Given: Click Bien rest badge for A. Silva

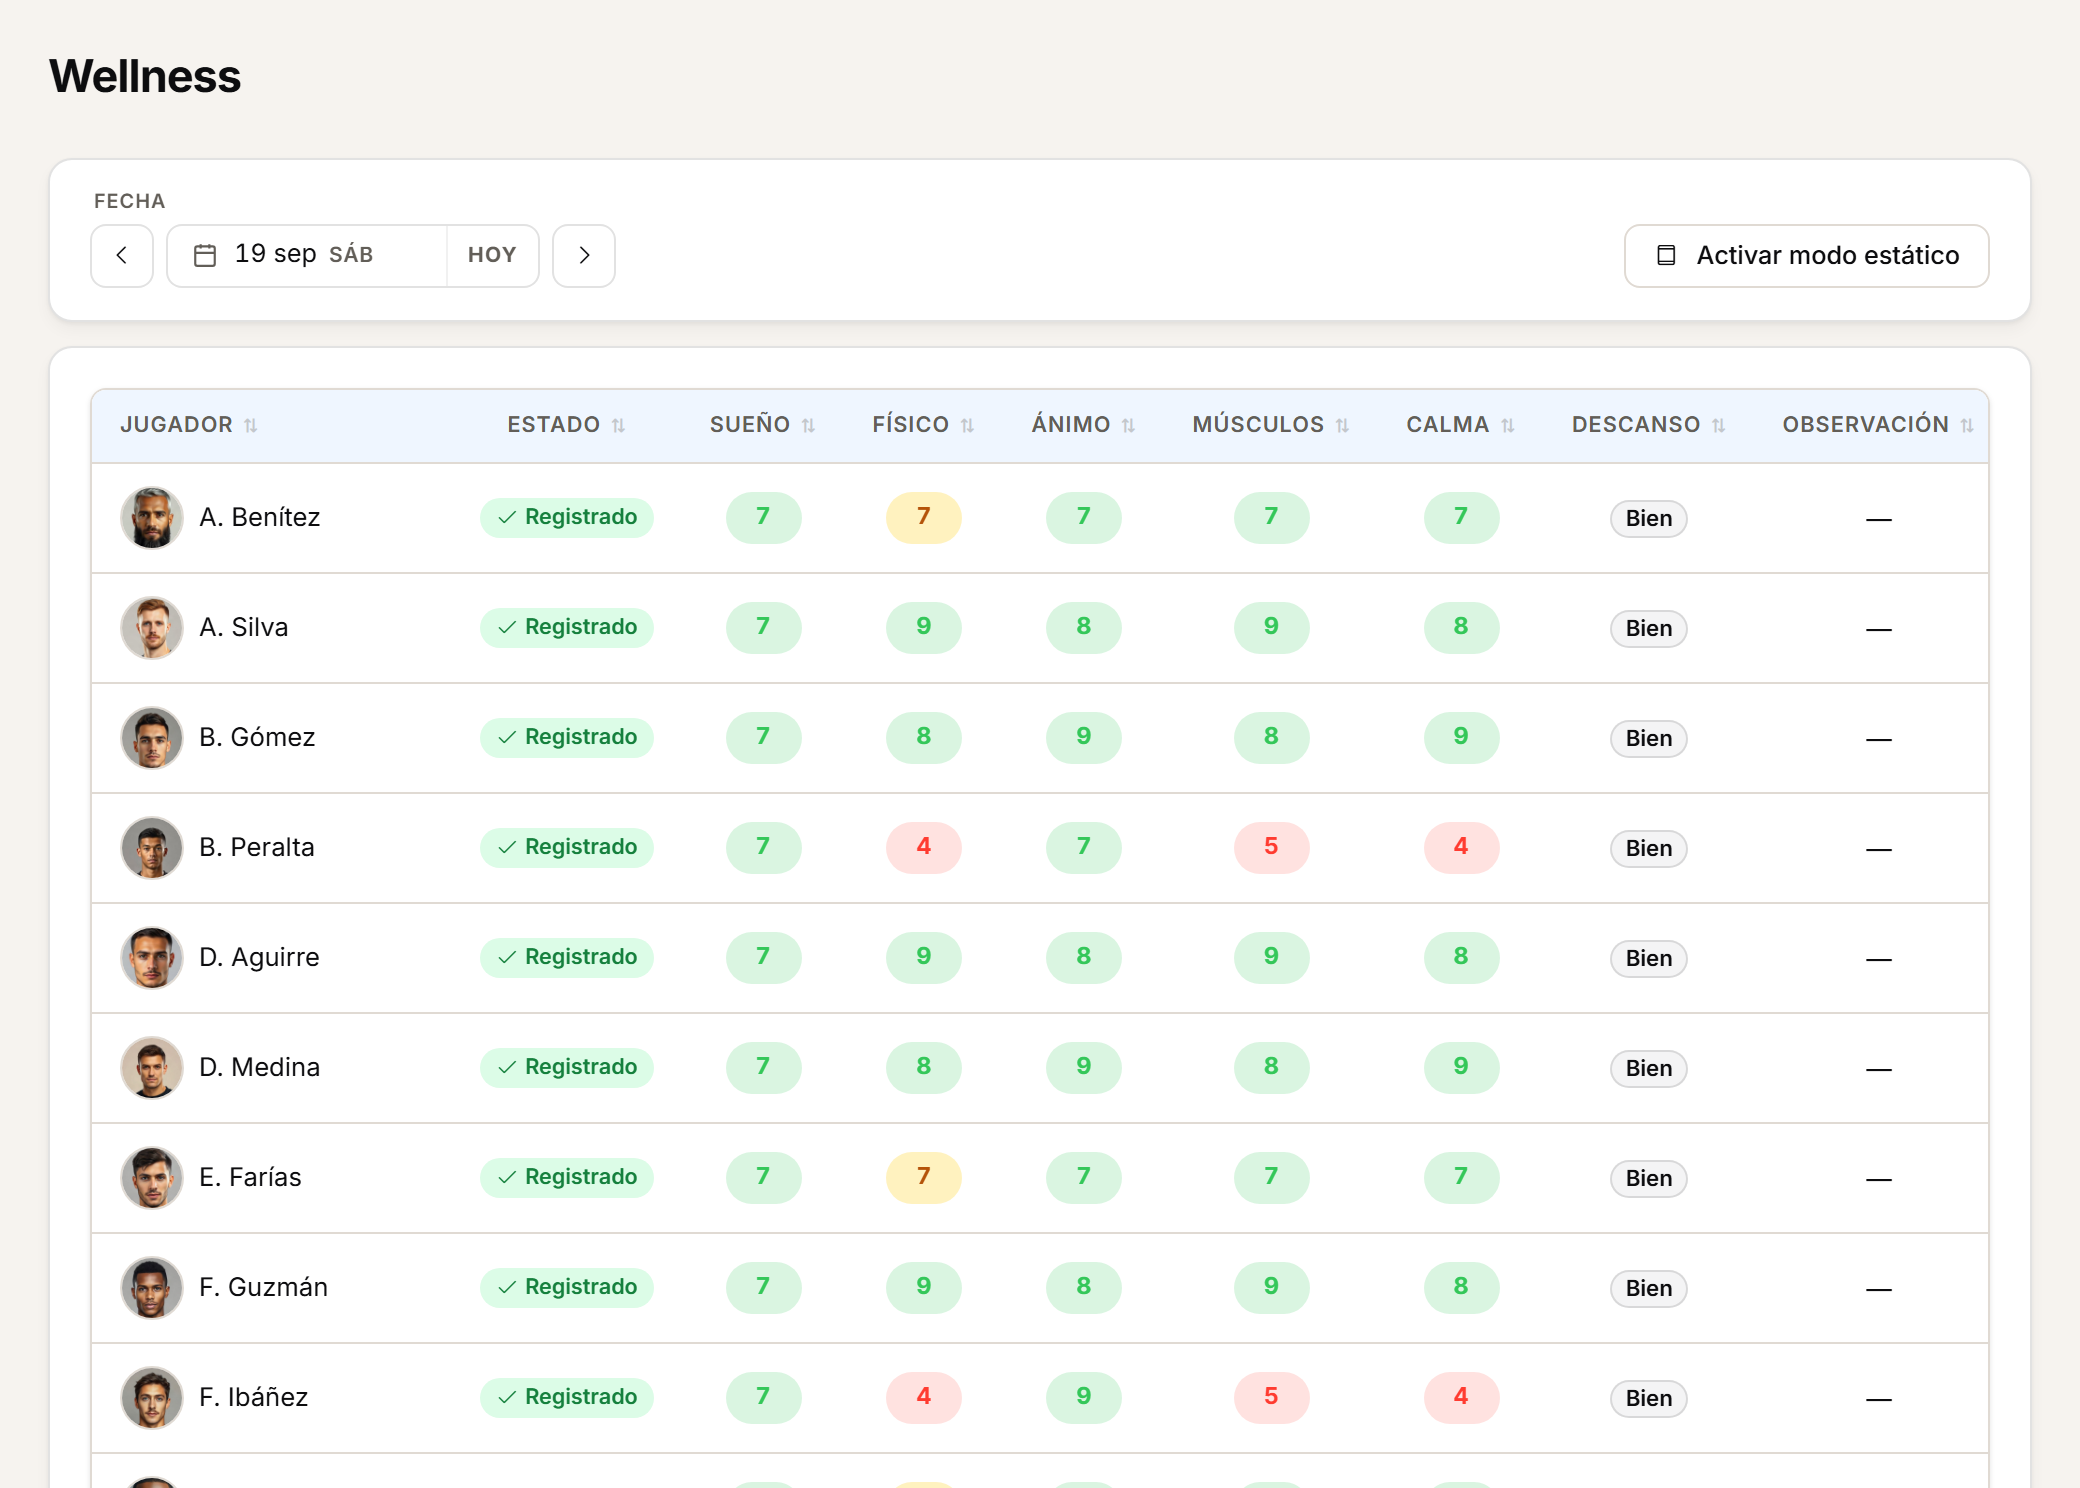Looking at the screenshot, I should click(x=1649, y=628).
